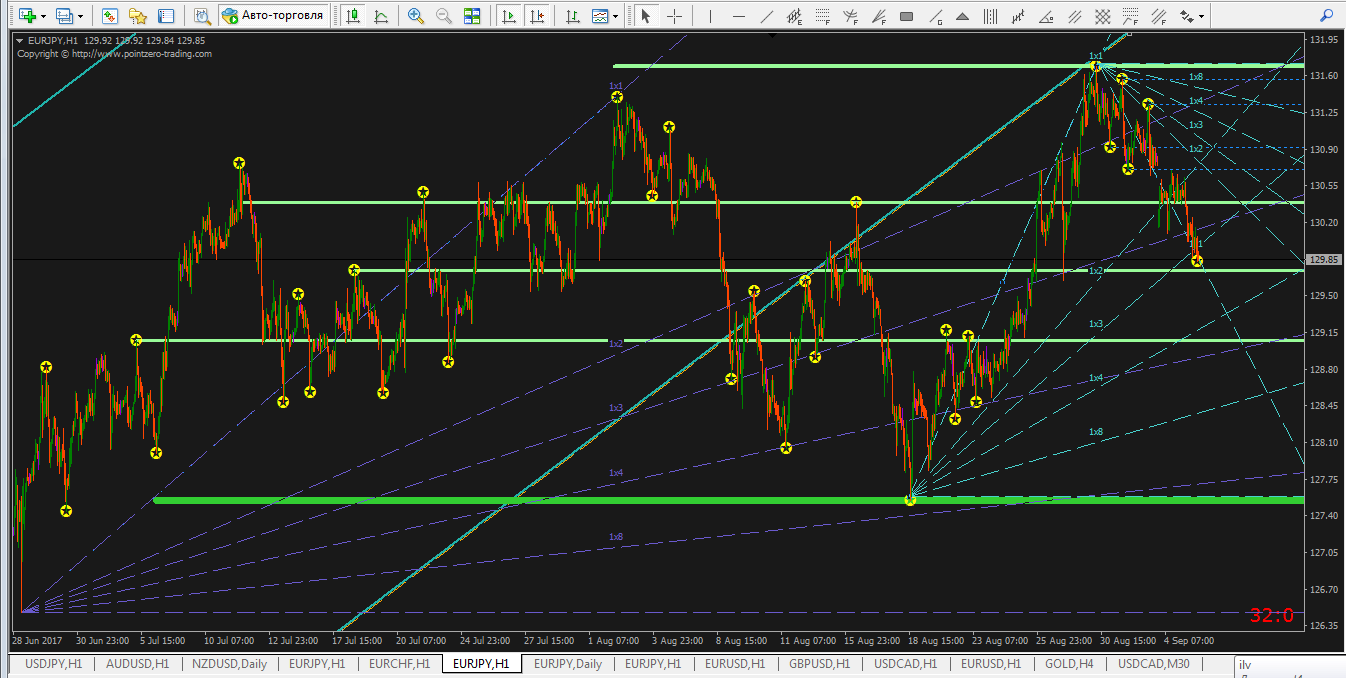
Task: Switch to the GBPUSD,H1 tab
Action: (819, 663)
